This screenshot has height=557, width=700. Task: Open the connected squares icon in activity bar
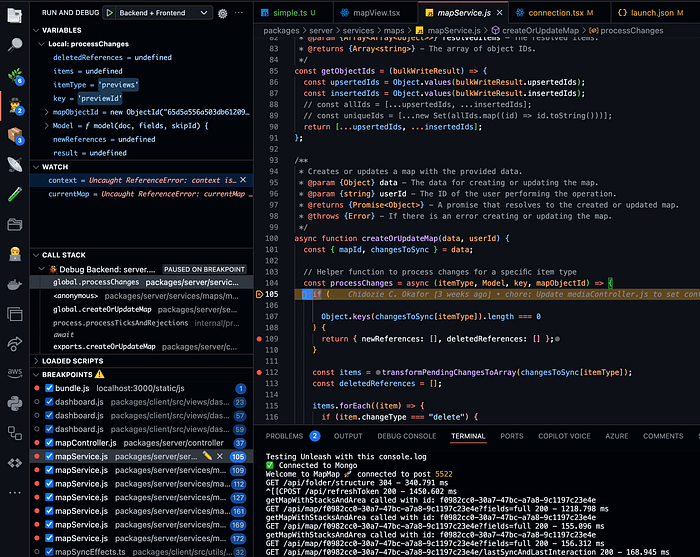tap(15, 433)
